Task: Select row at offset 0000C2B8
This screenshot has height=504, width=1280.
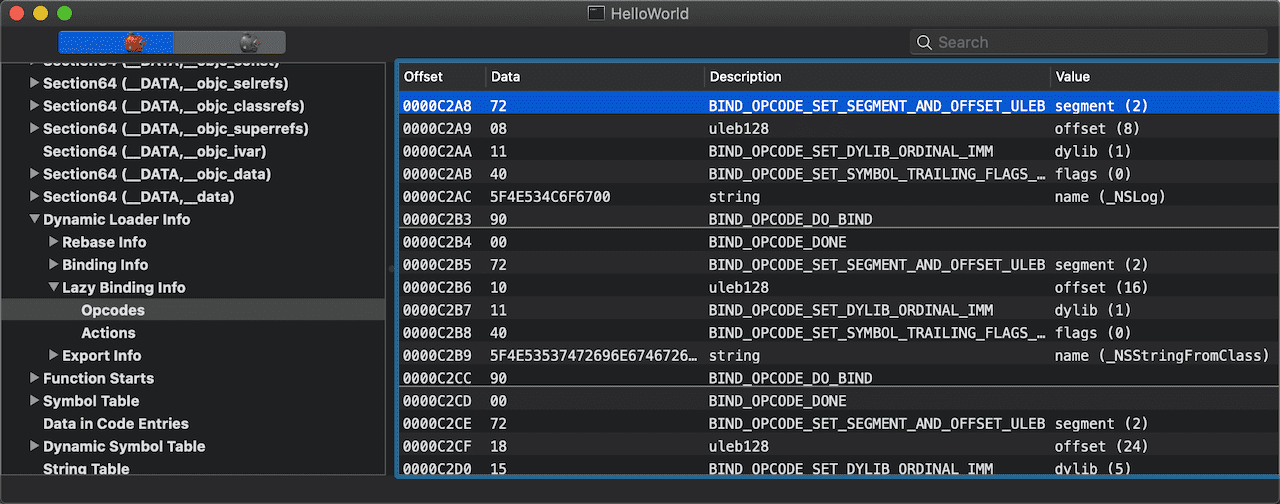Action: 837,333
